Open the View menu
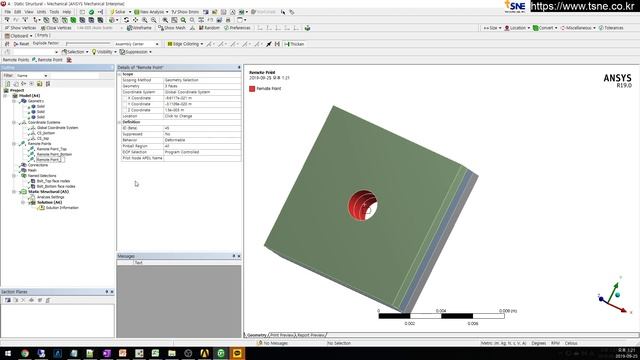Image resolution: width=640 pixels, height=360 pixels. tap(29, 12)
